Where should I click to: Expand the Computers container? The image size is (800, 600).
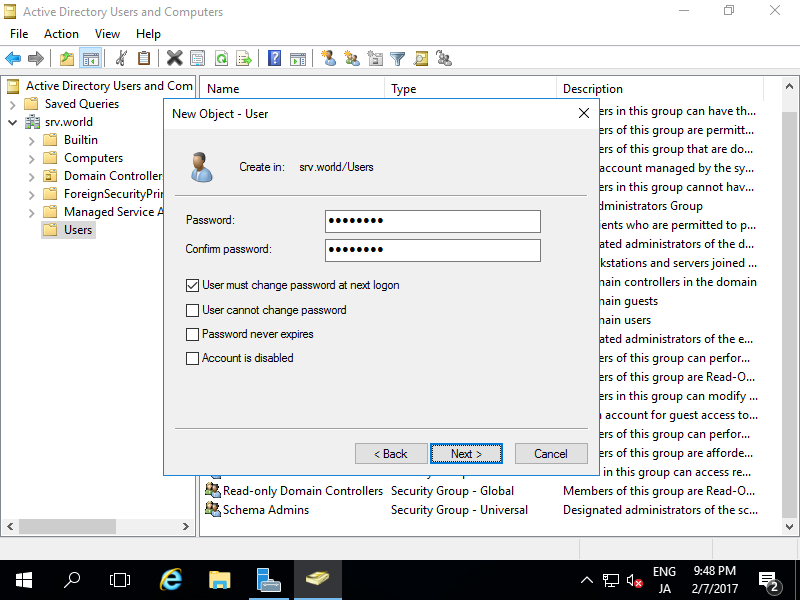pyautogui.click(x=32, y=159)
